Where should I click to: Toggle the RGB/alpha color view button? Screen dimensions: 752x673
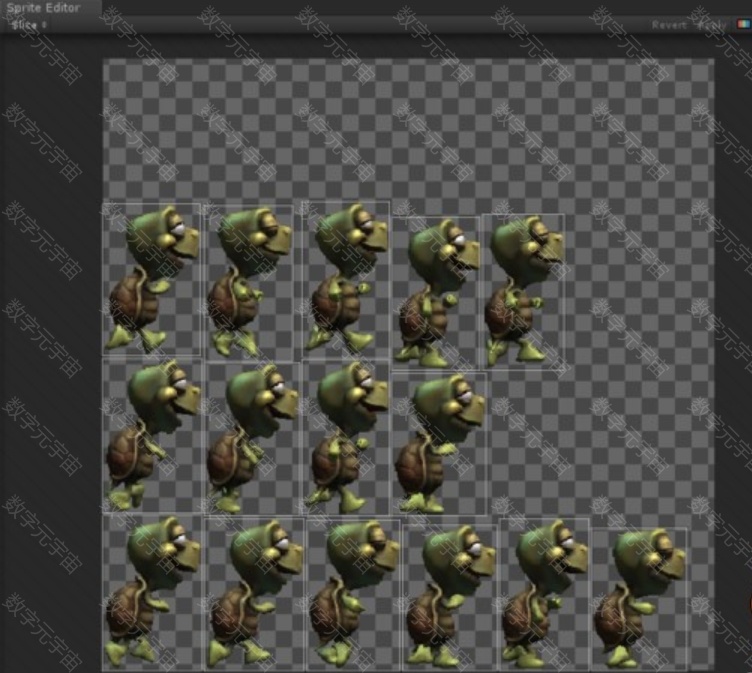tap(742, 25)
